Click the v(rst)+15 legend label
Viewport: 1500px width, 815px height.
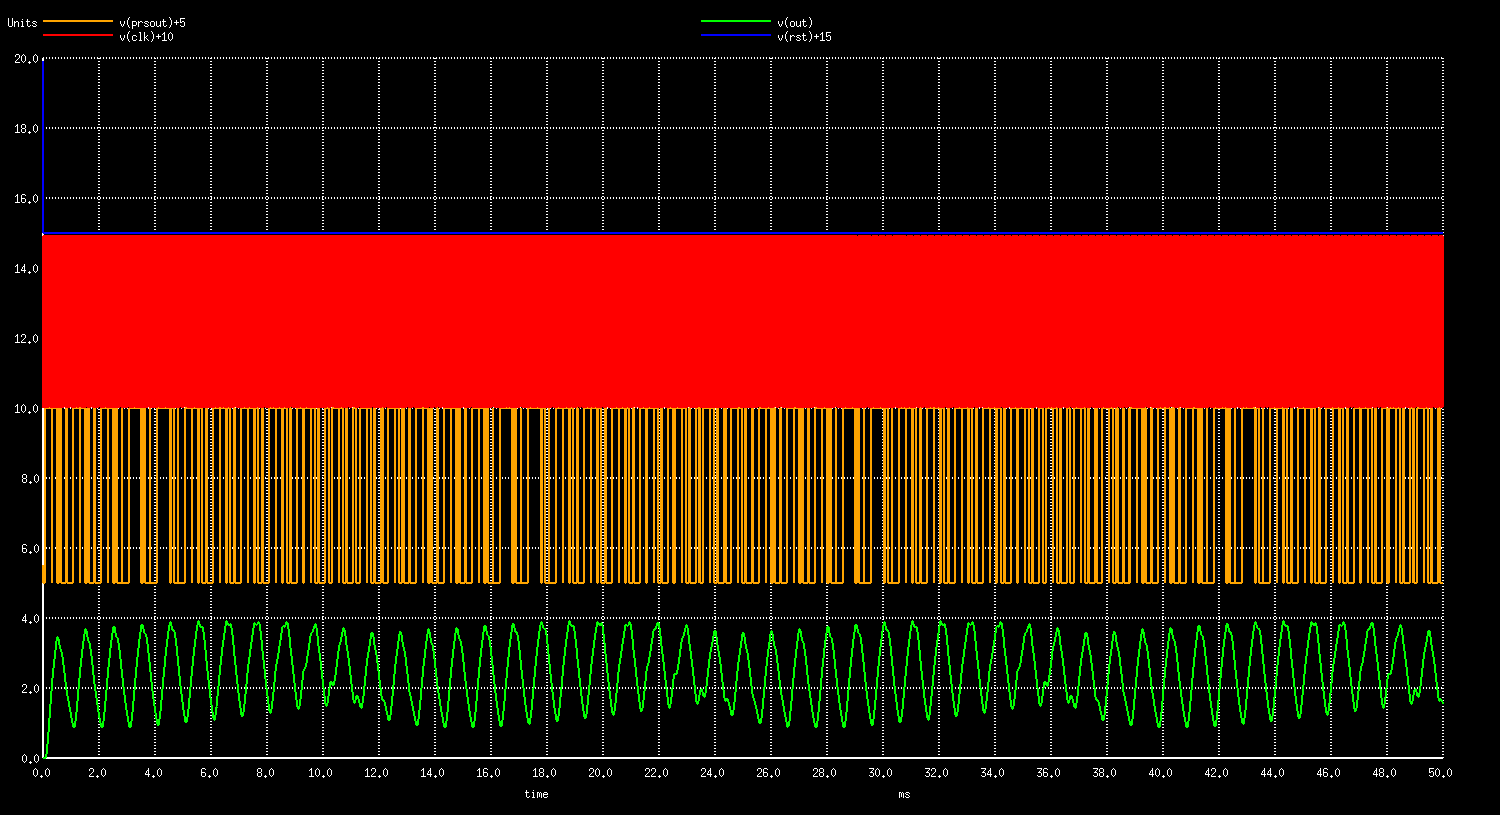pos(804,36)
